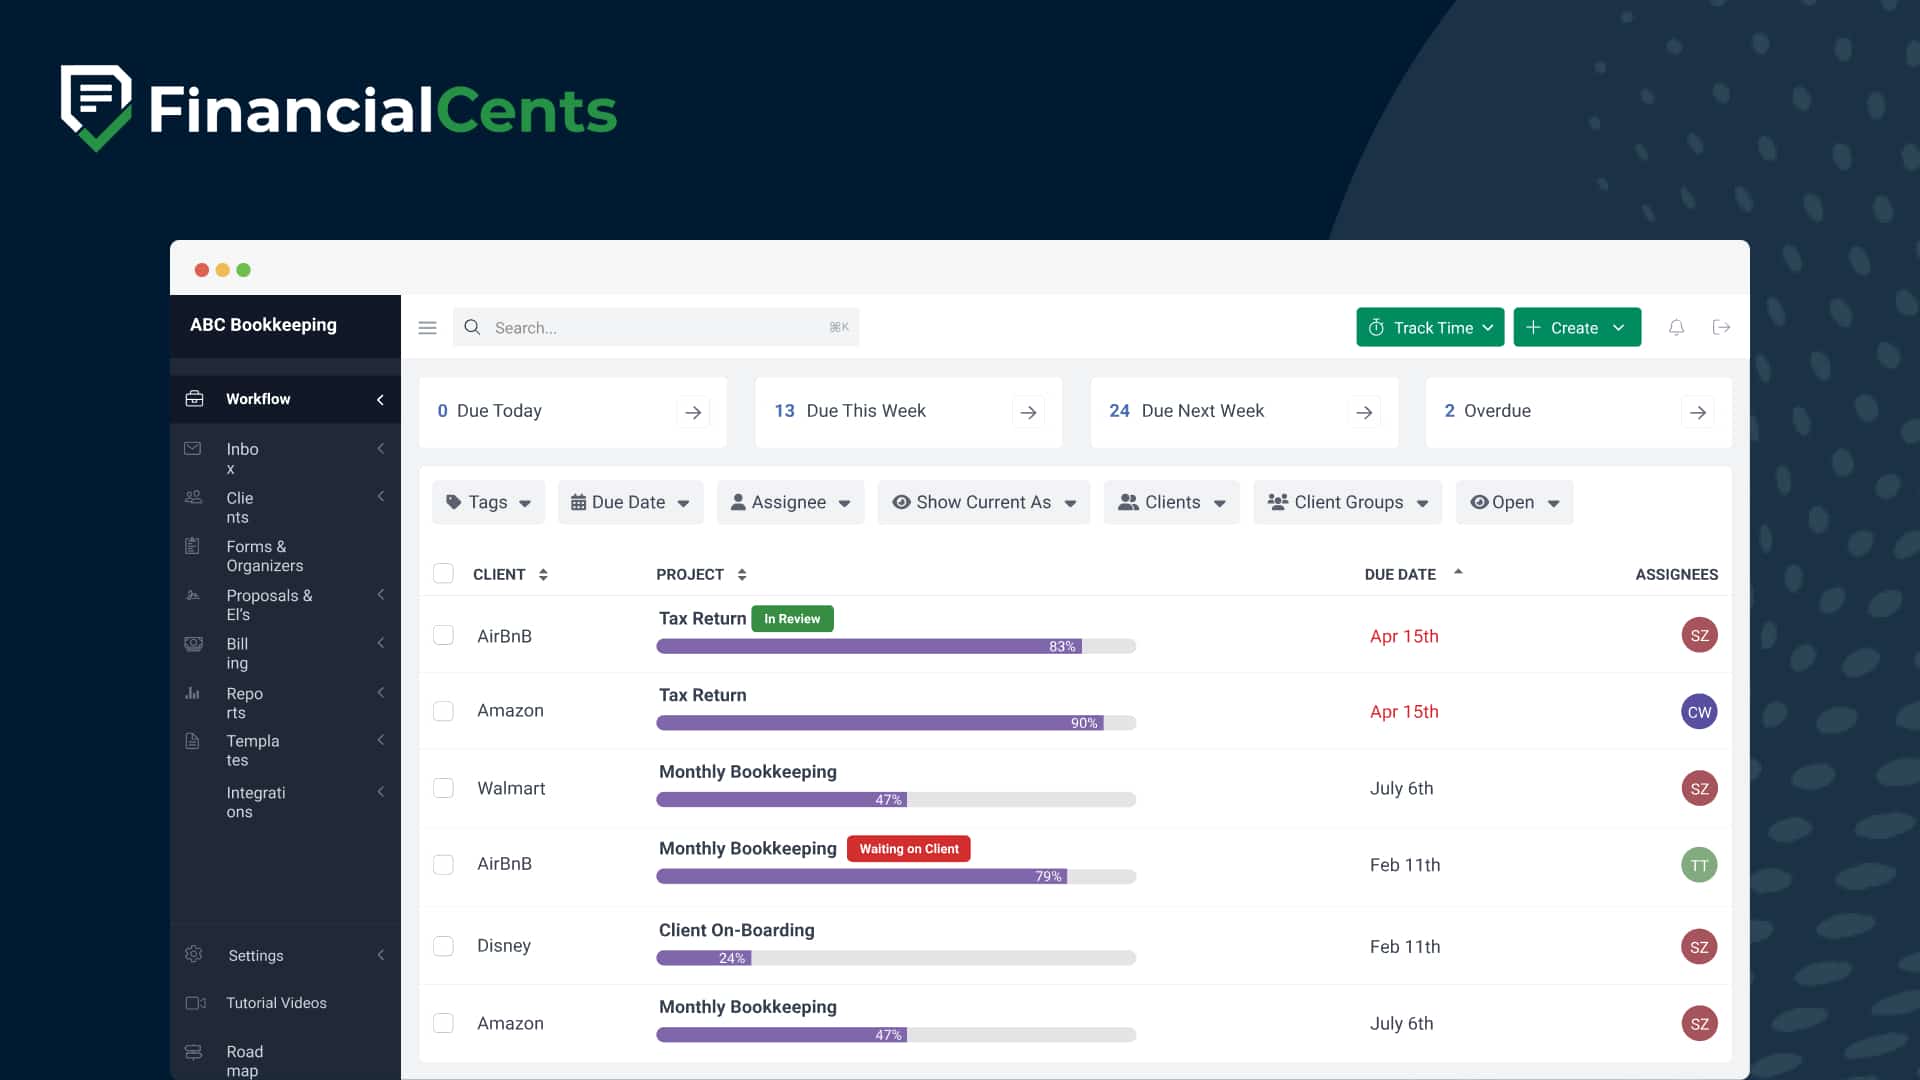Expand the Templates sidebar chevron
Image resolution: width=1920 pixels, height=1080 pixels.
[x=380, y=740]
